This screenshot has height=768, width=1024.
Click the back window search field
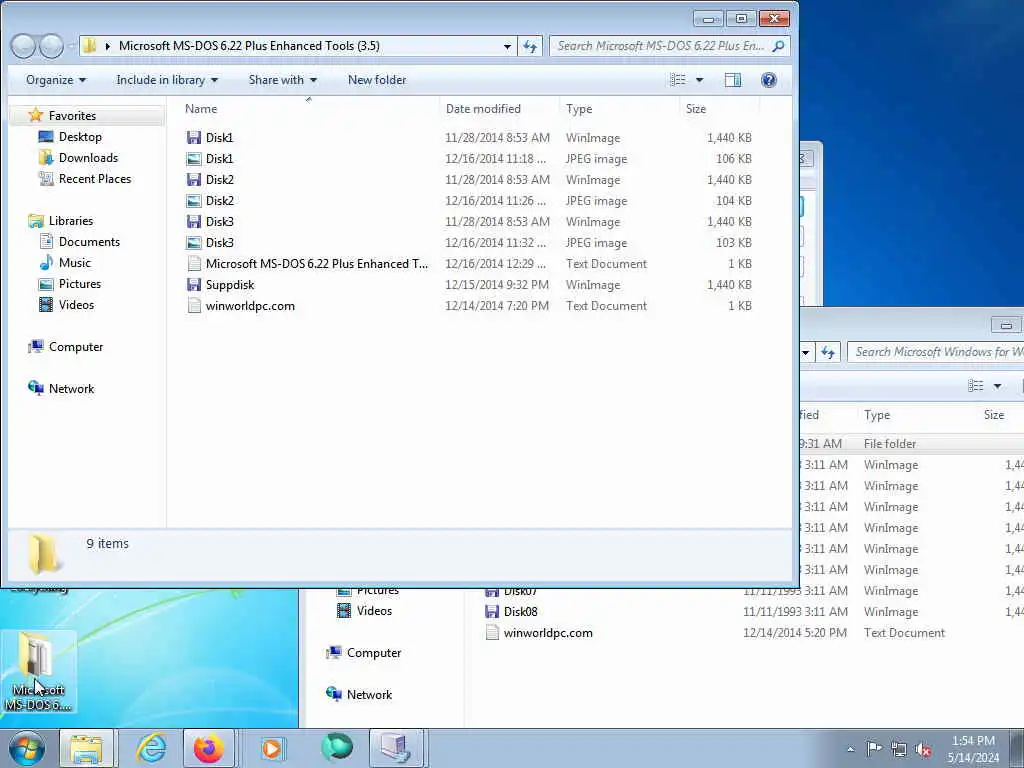click(x=936, y=352)
